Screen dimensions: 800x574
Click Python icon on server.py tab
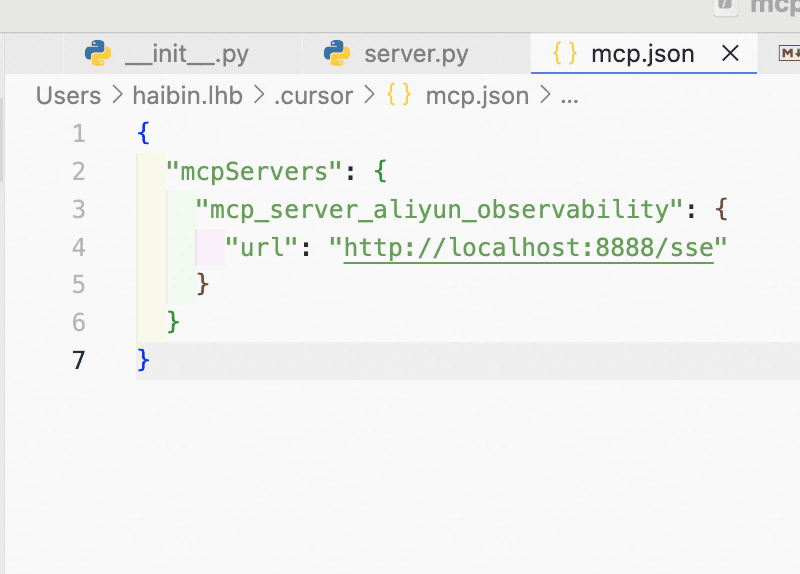tap(337, 53)
